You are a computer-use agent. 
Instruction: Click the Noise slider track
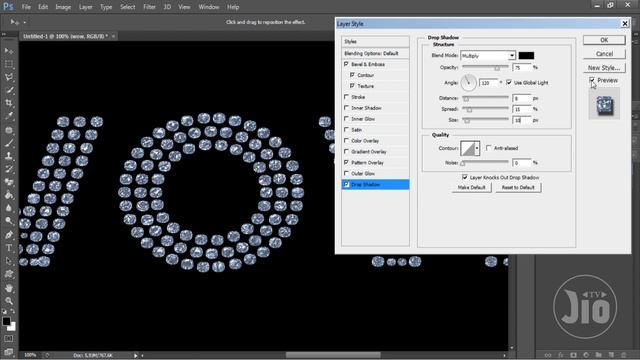tap(485, 162)
